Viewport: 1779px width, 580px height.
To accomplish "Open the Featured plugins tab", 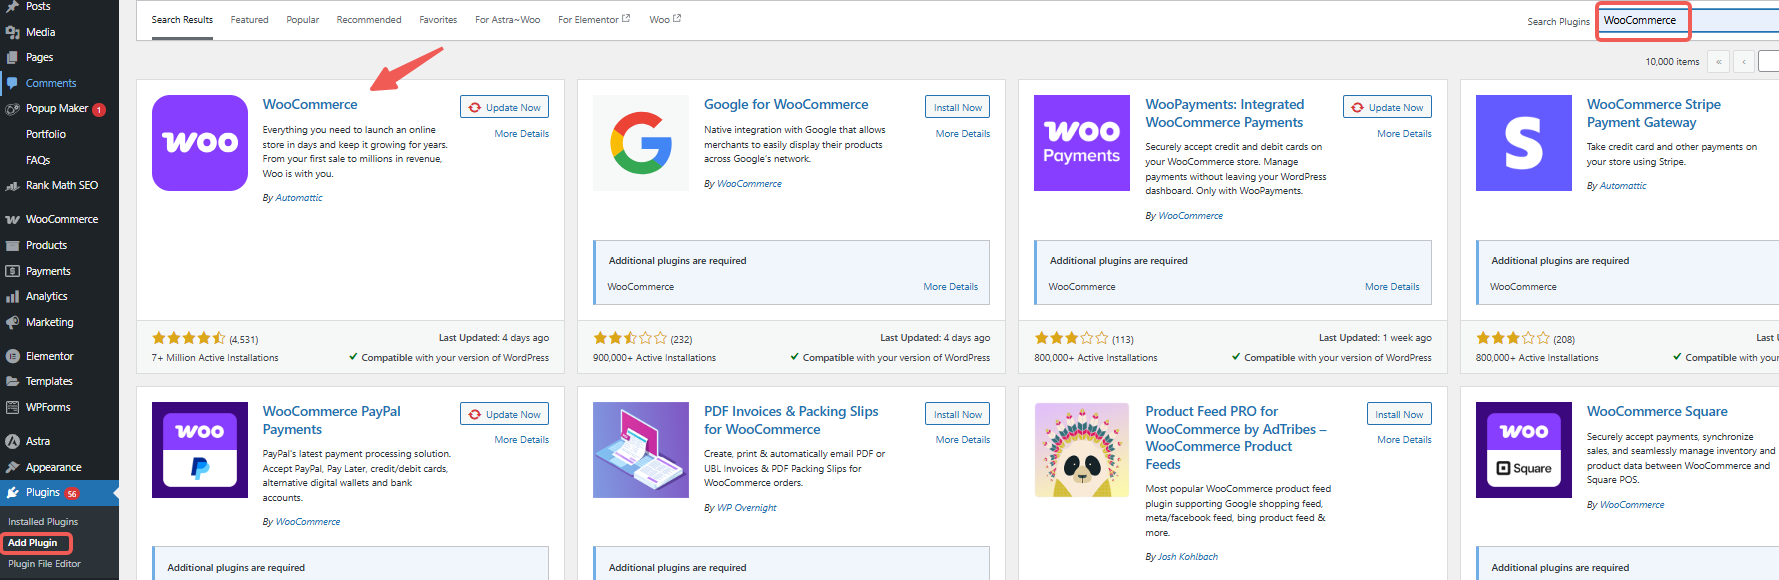I will coord(249,20).
